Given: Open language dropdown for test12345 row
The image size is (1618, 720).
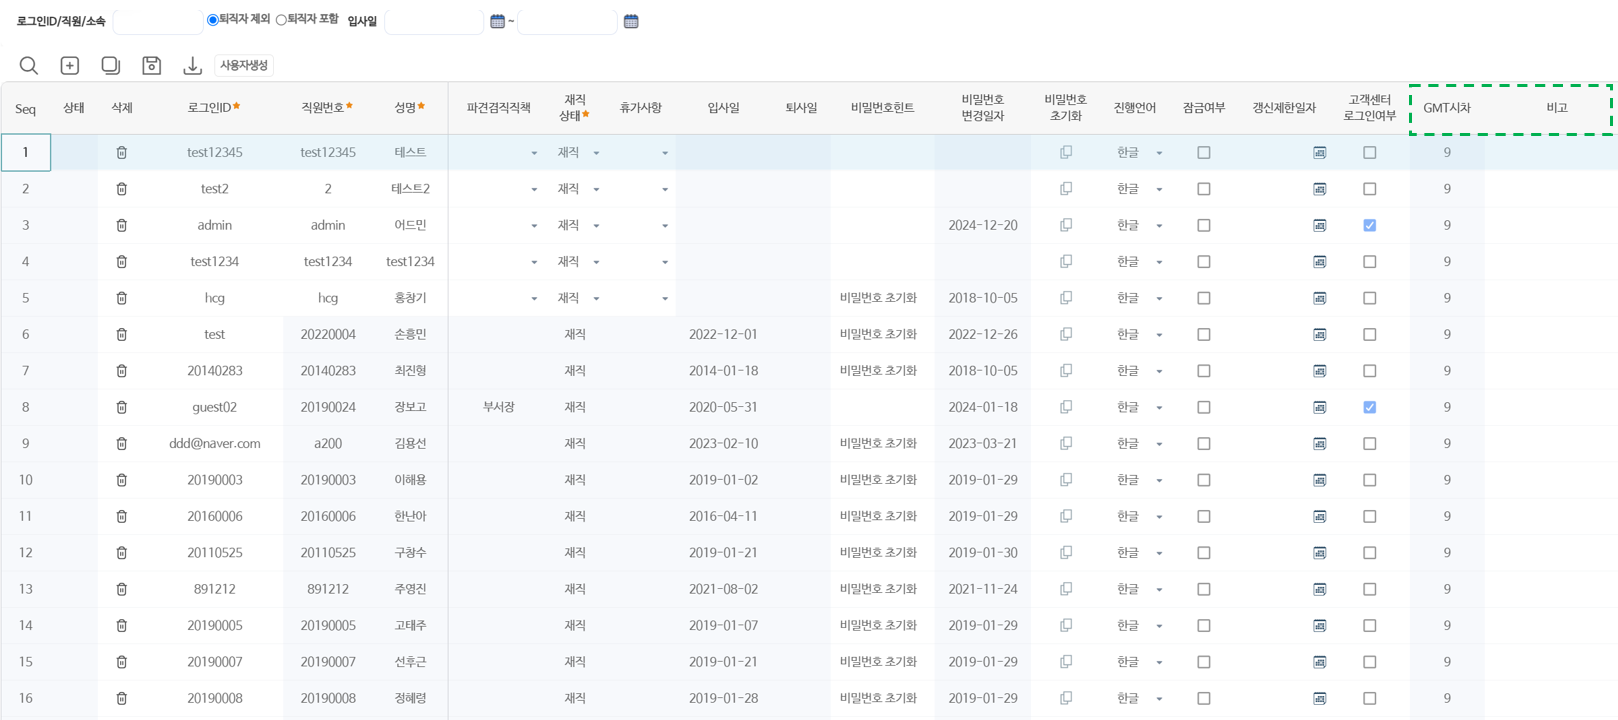Looking at the screenshot, I should pos(1159,154).
